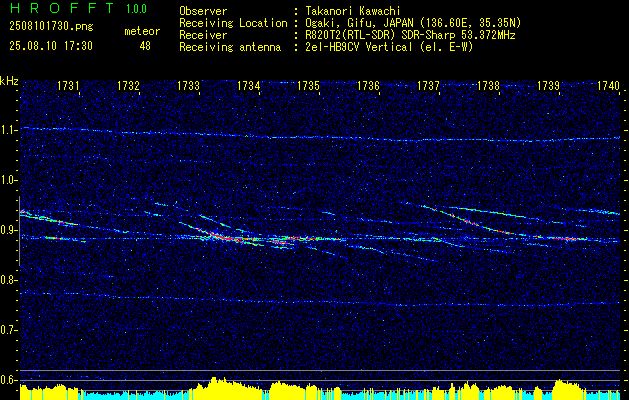Click the version number 1.0.0
This screenshot has width=629, height=400.
tap(136, 9)
